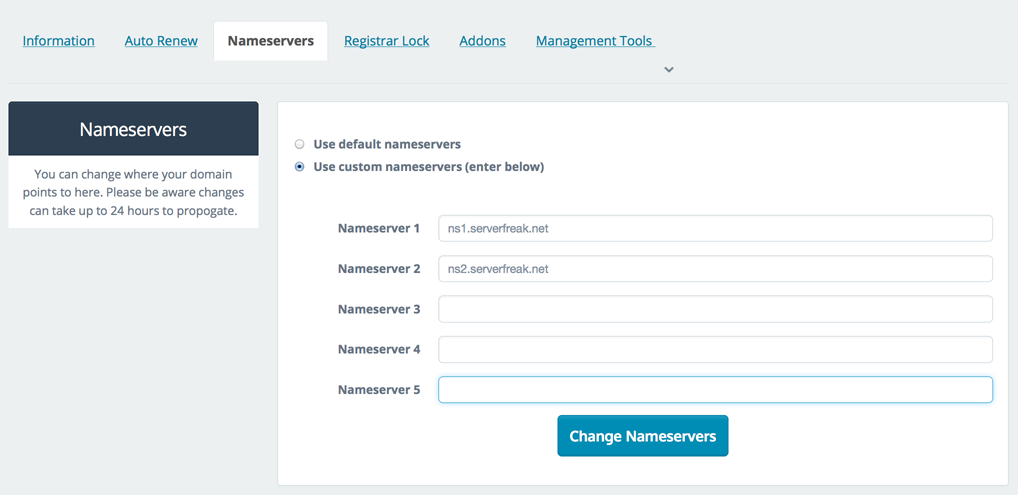Click the highlighted Nameserver 5 field
Viewport: 1018px width, 495px height.
coord(715,390)
